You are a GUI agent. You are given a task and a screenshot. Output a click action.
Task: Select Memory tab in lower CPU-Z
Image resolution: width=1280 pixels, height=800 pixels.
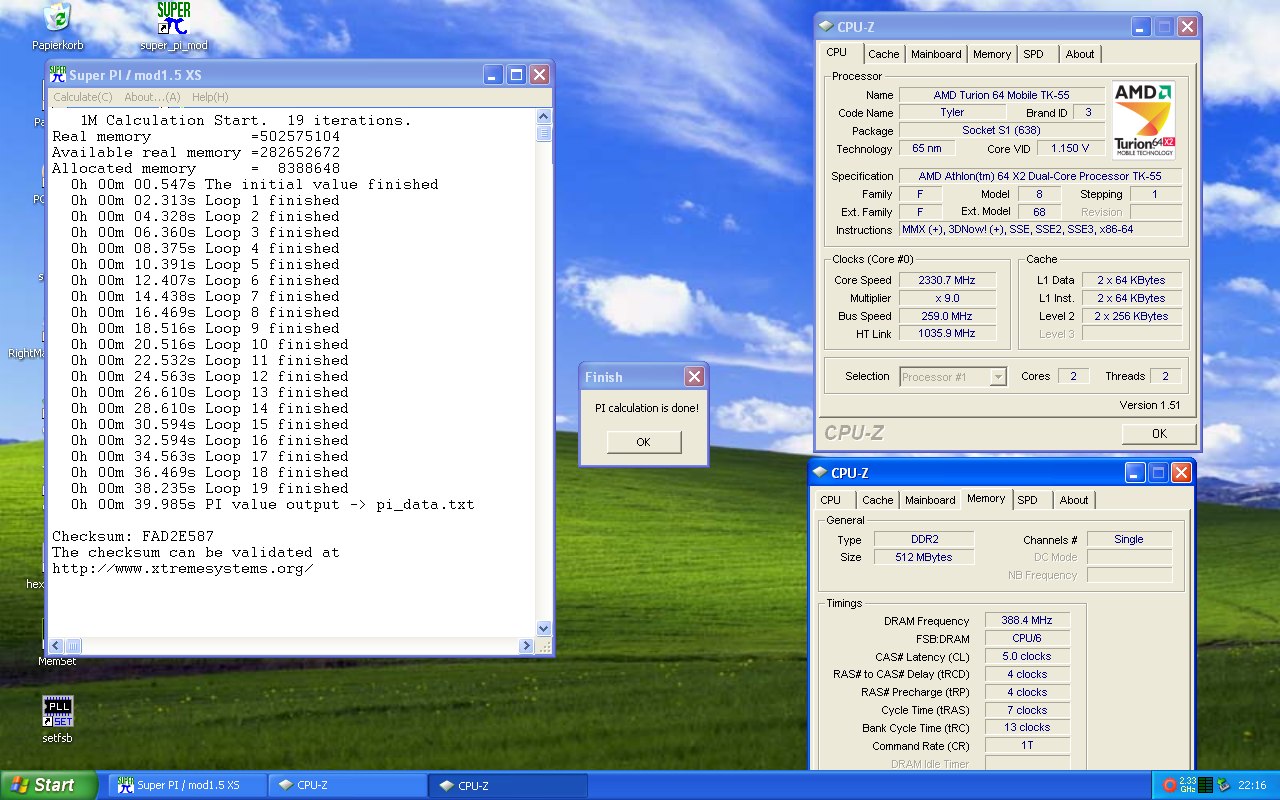[x=986, y=498]
